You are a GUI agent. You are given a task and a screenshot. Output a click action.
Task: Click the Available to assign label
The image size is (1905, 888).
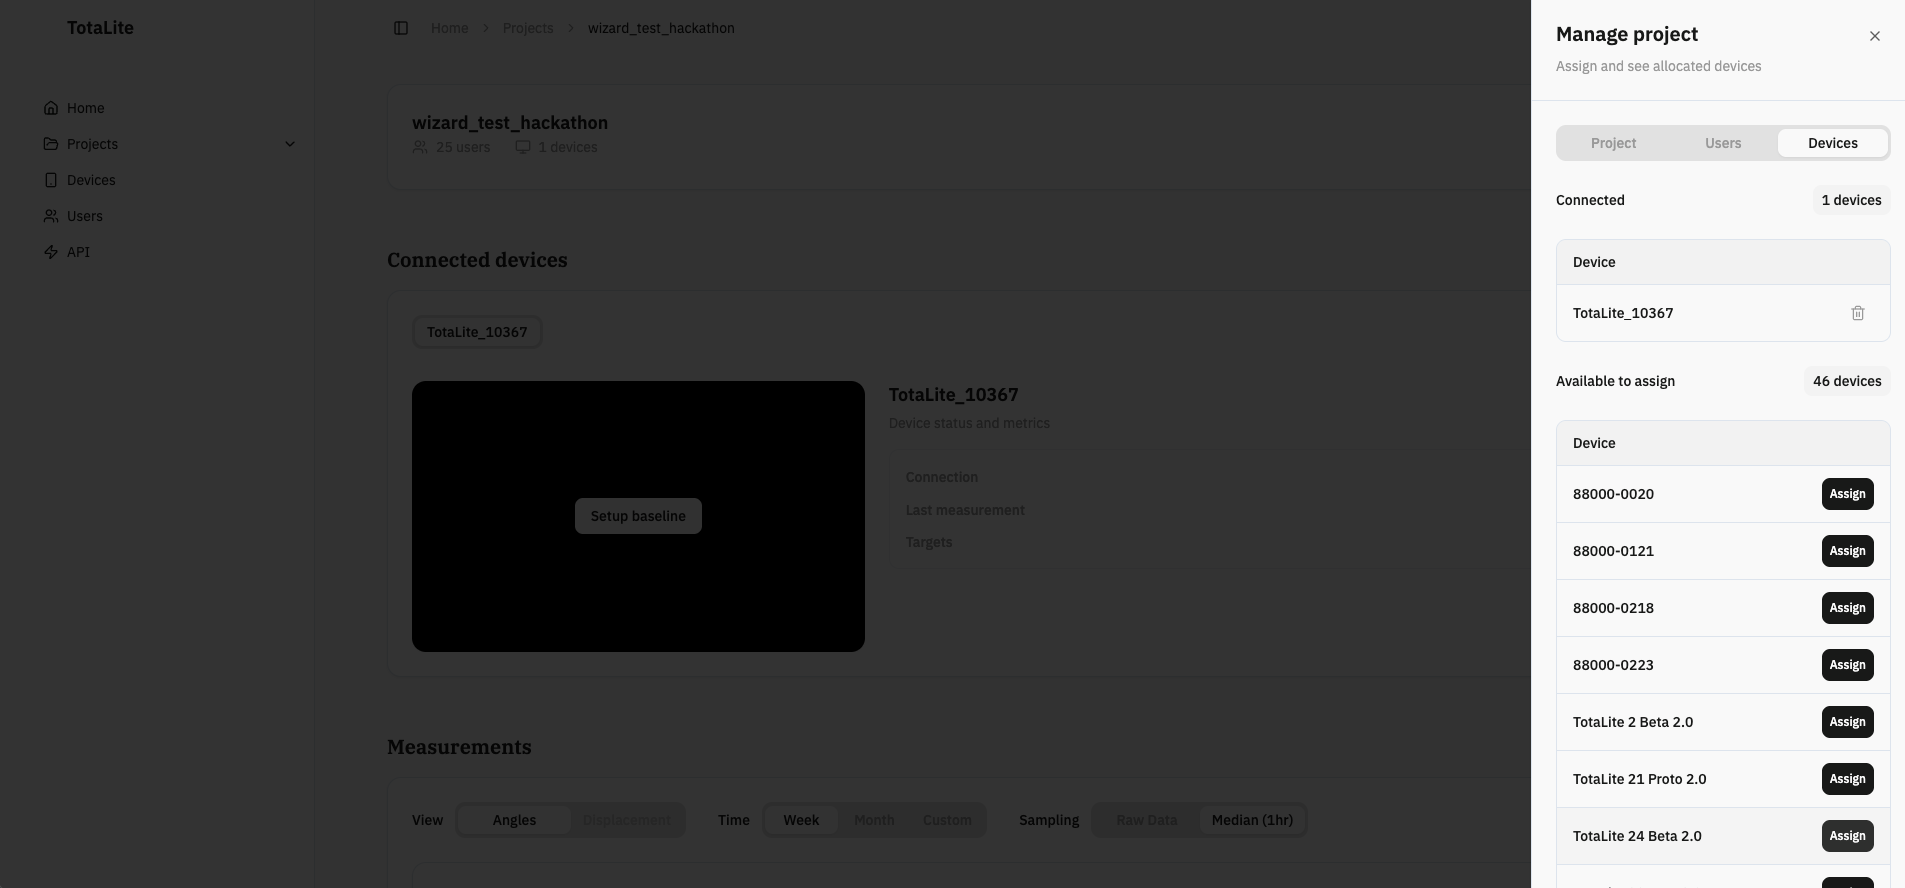pyautogui.click(x=1615, y=381)
